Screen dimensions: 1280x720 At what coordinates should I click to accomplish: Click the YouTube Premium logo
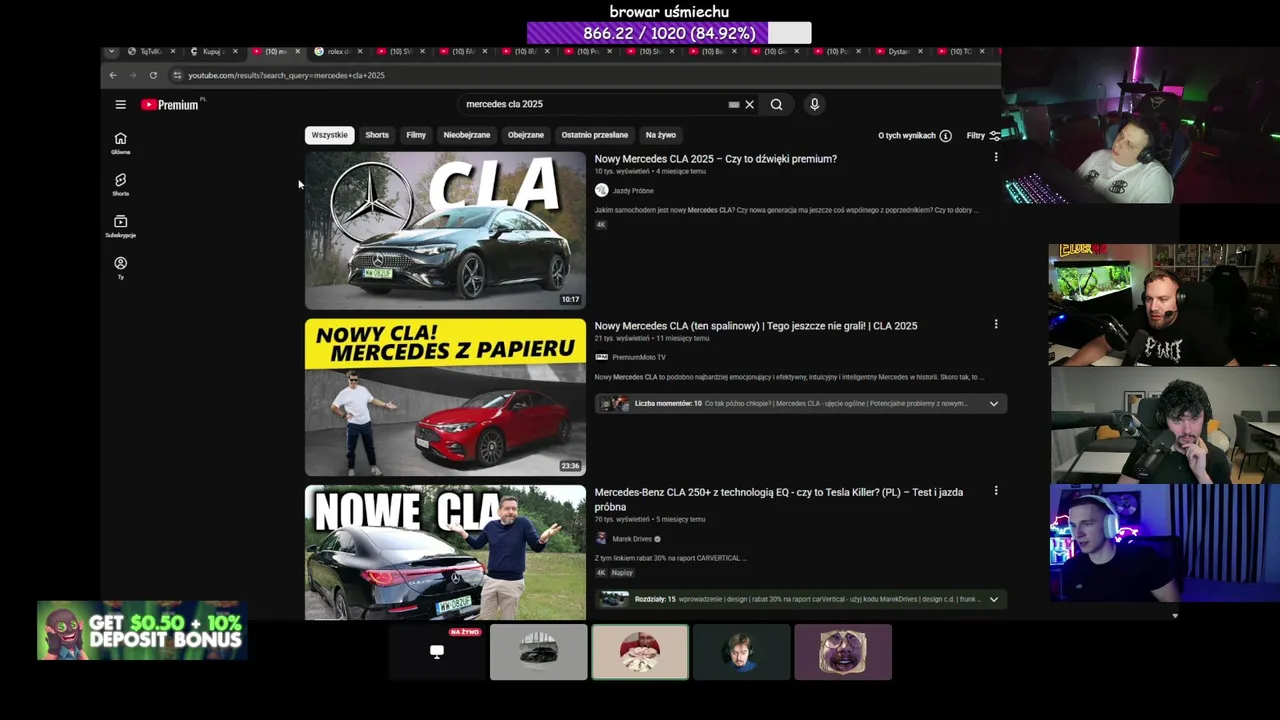(x=170, y=104)
